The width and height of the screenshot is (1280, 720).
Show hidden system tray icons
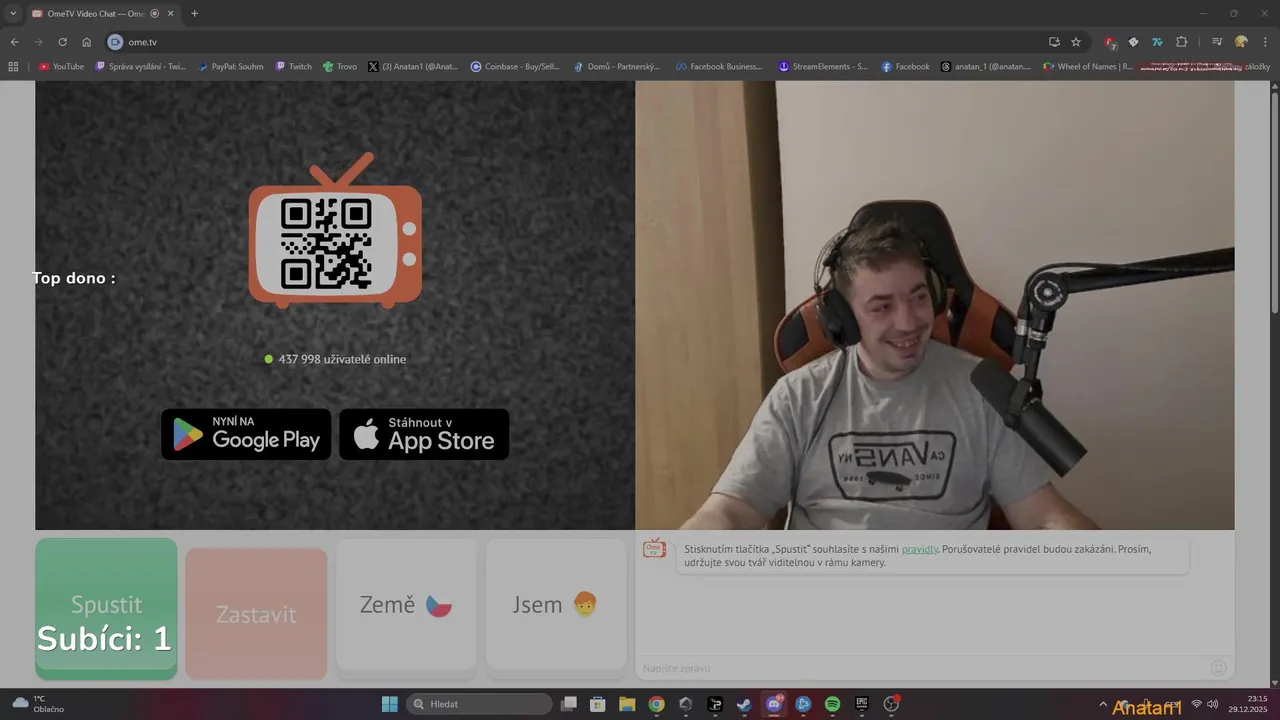(x=1103, y=704)
